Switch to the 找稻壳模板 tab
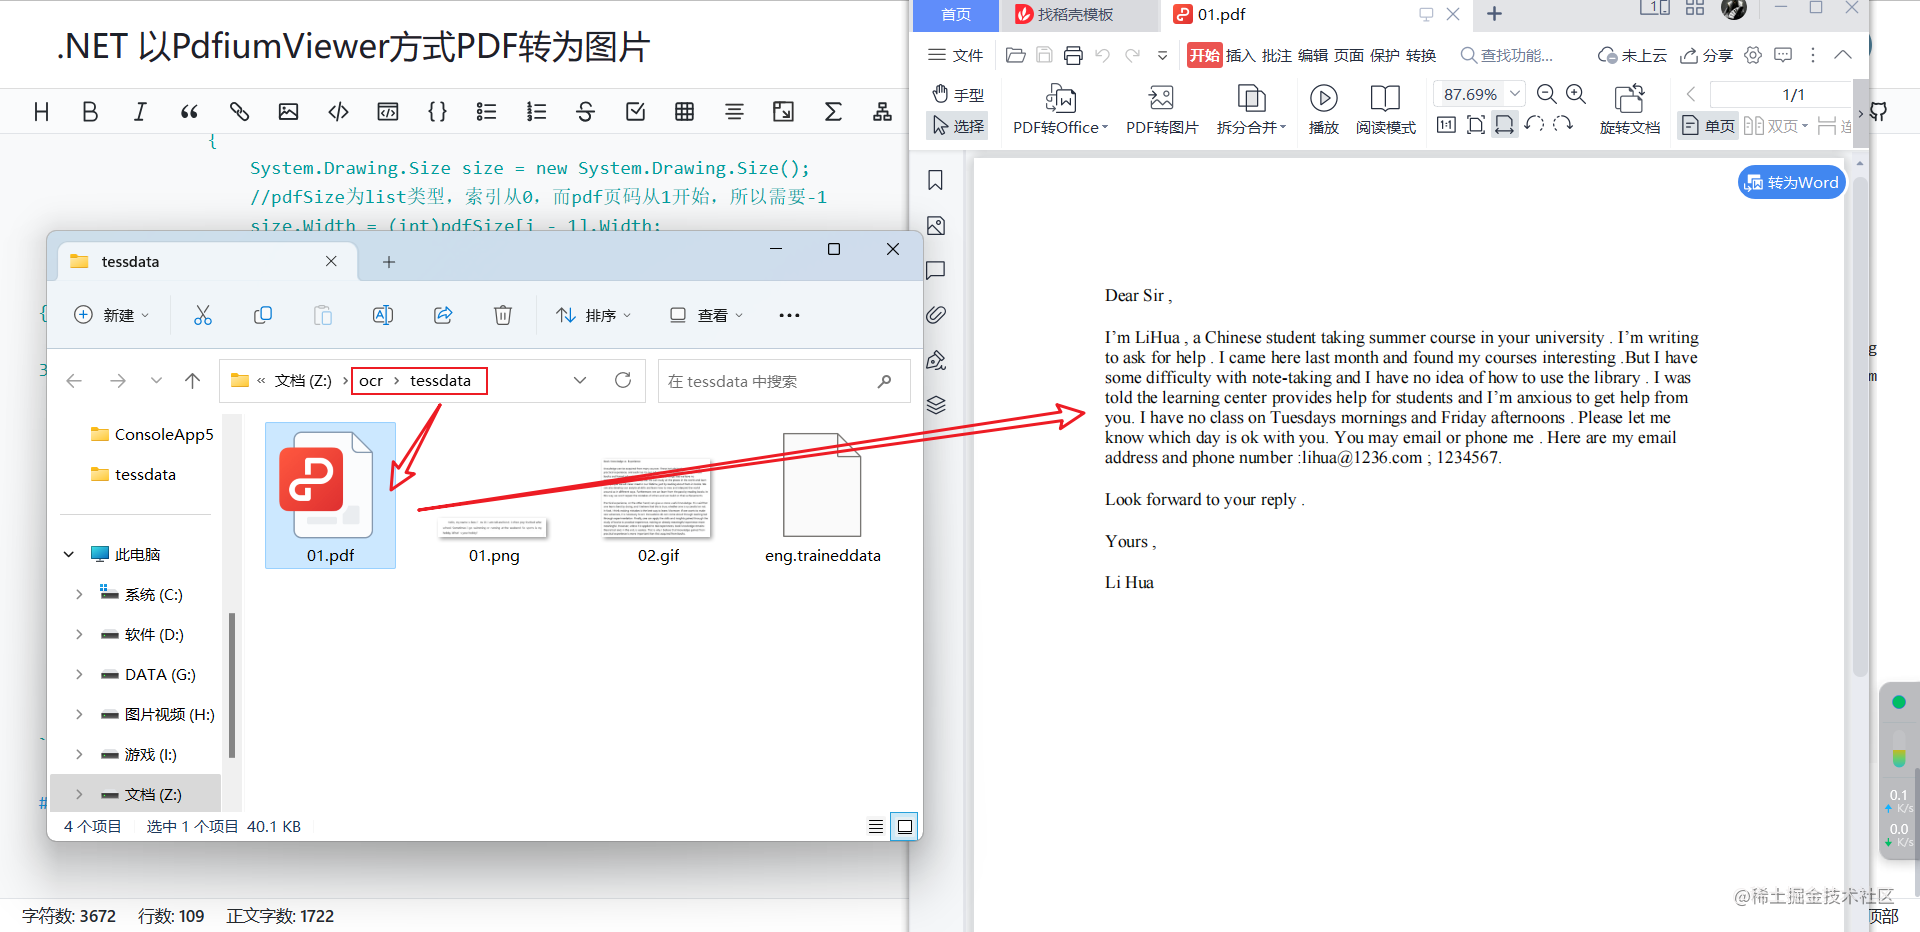This screenshot has width=1920, height=932. click(1080, 14)
